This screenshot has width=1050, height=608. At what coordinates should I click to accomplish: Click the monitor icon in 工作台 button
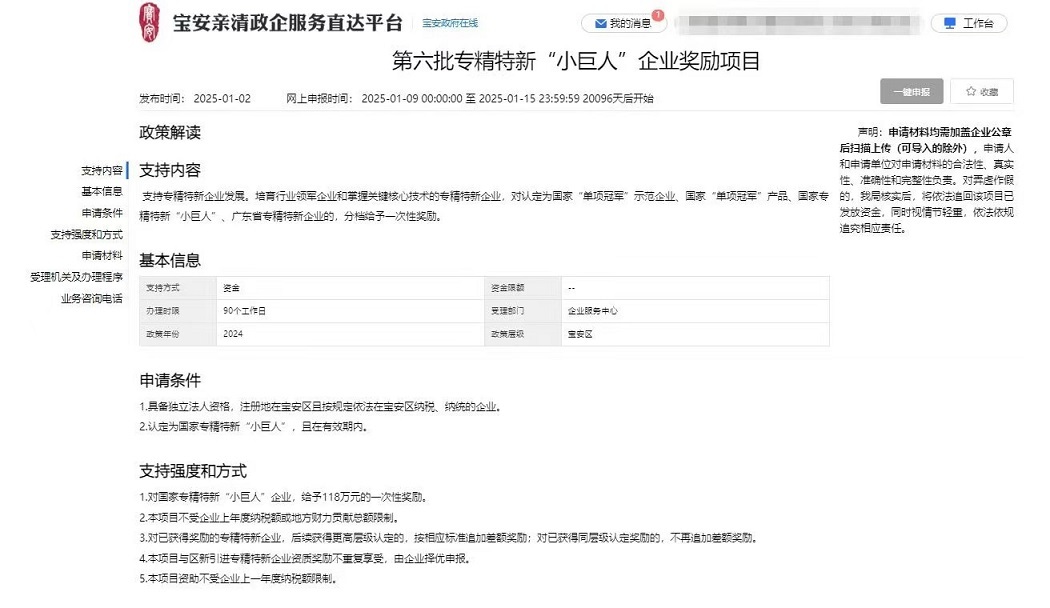pyautogui.click(x=948, y=23)
